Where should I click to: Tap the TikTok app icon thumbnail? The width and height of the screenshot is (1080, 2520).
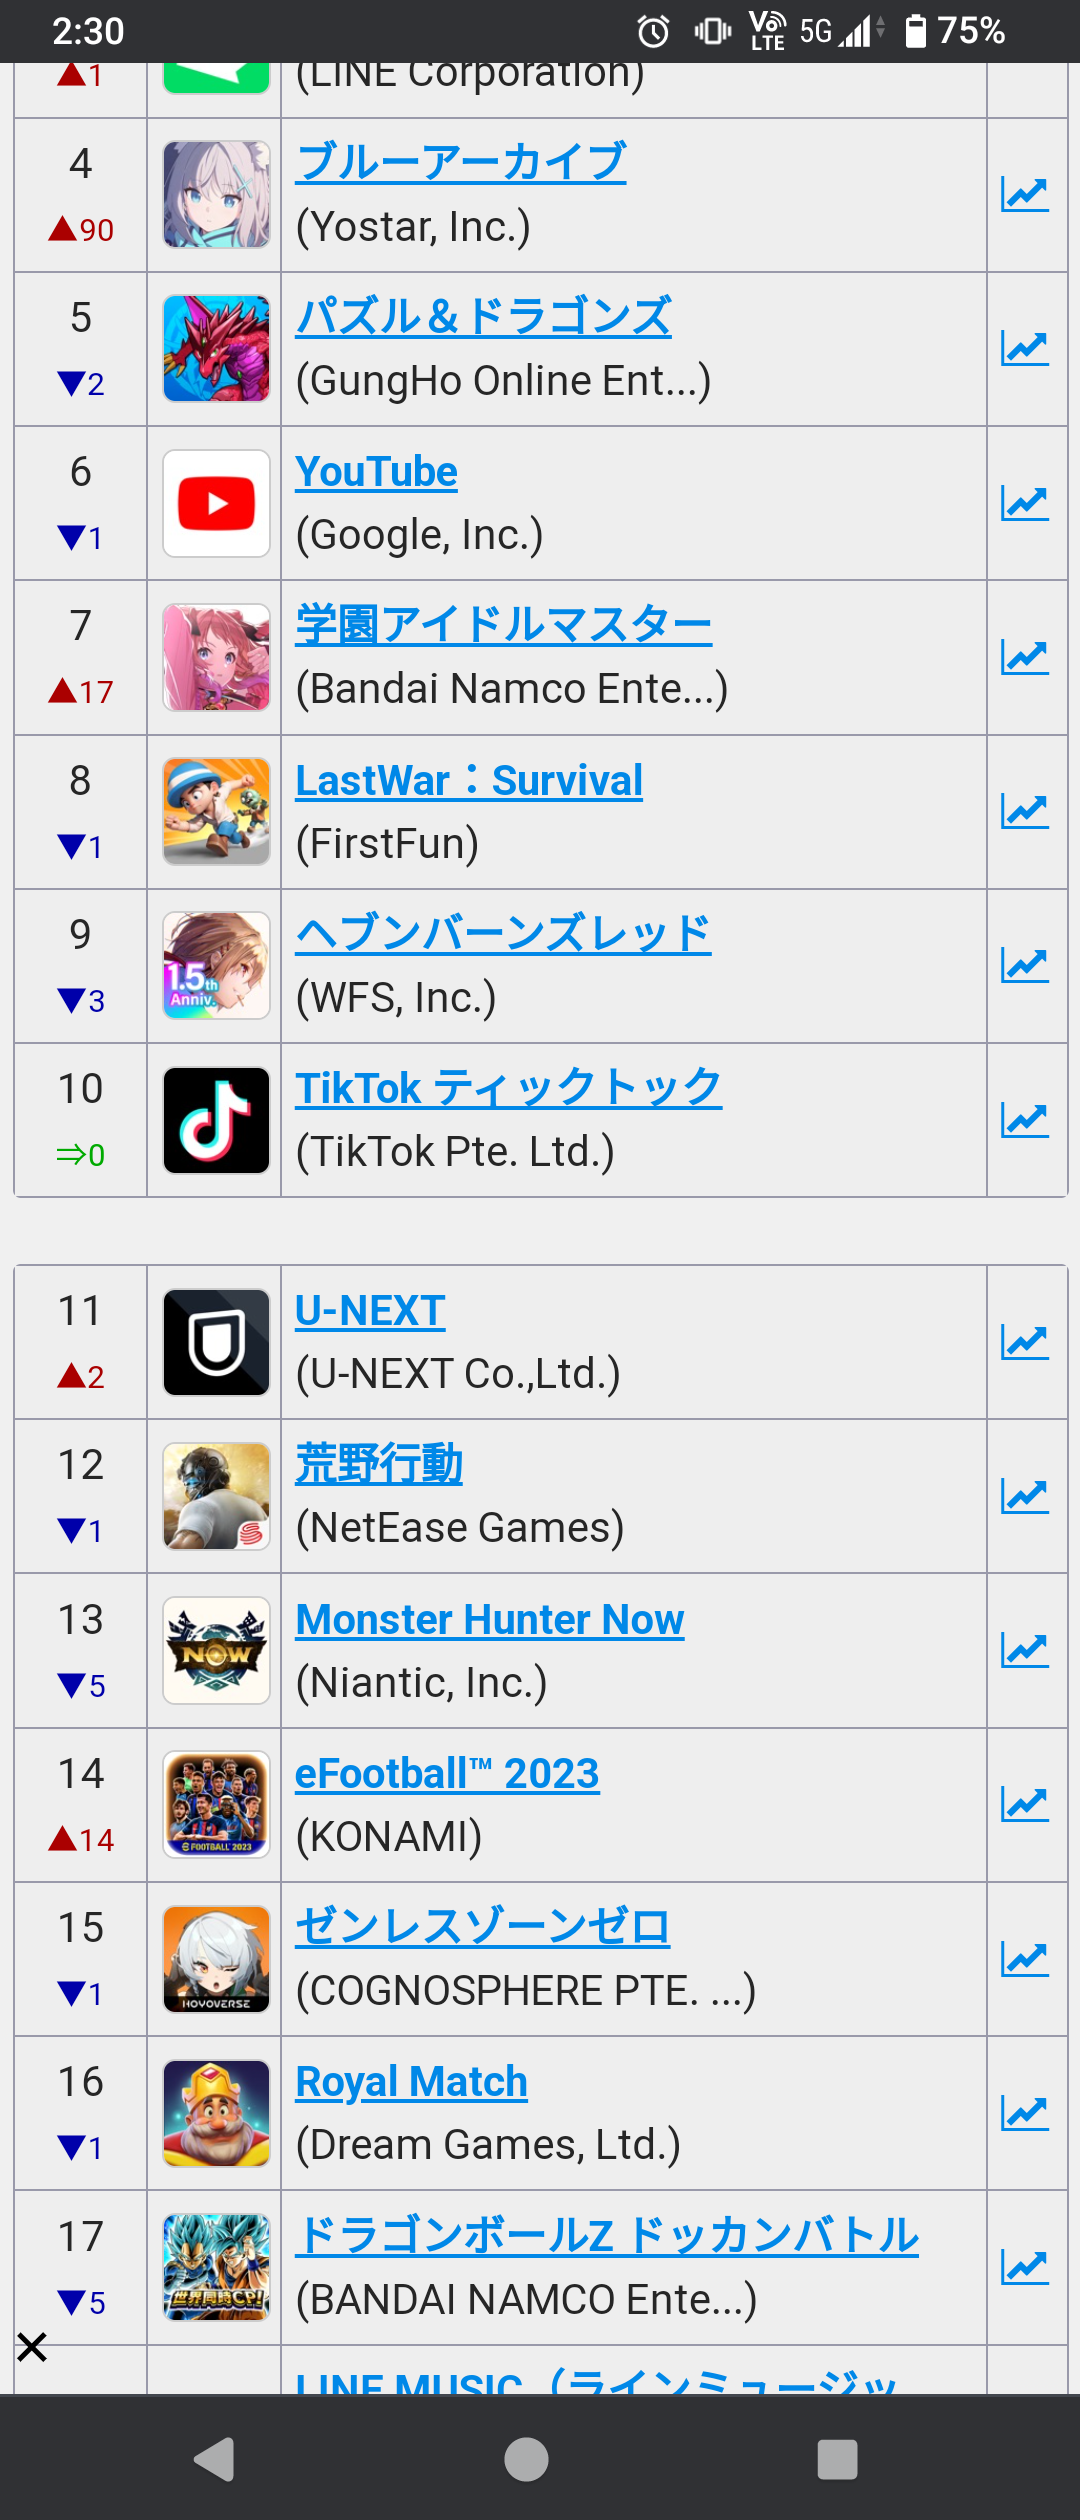(x=216, y=1120)
